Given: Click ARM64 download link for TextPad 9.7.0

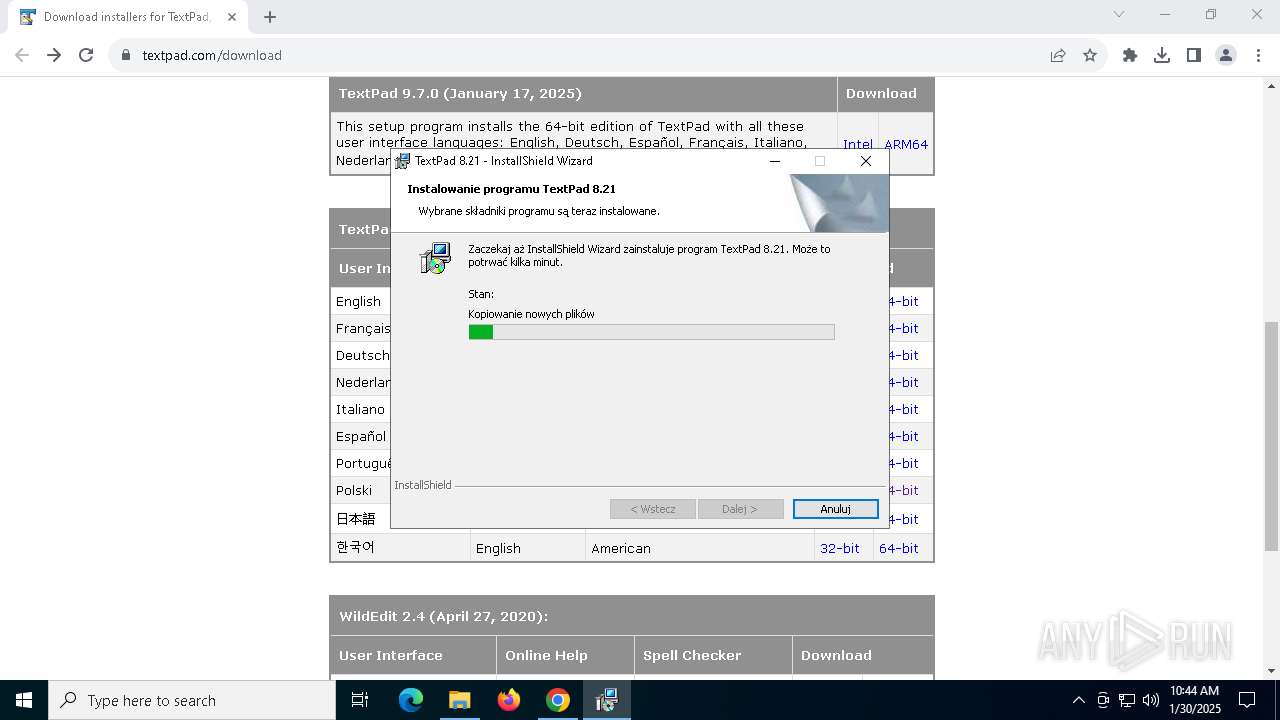Looking at the screenshot, I should (x=906, y=144).
